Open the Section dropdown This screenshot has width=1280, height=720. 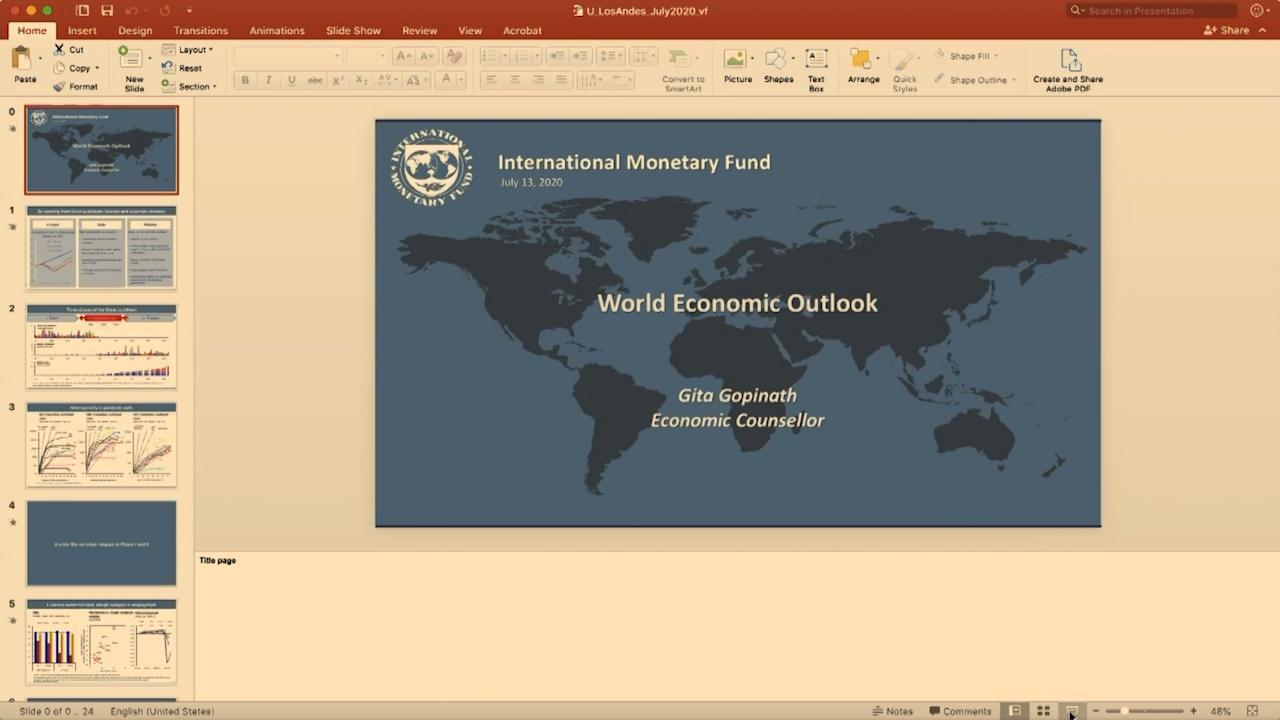(x=189, y=87)
